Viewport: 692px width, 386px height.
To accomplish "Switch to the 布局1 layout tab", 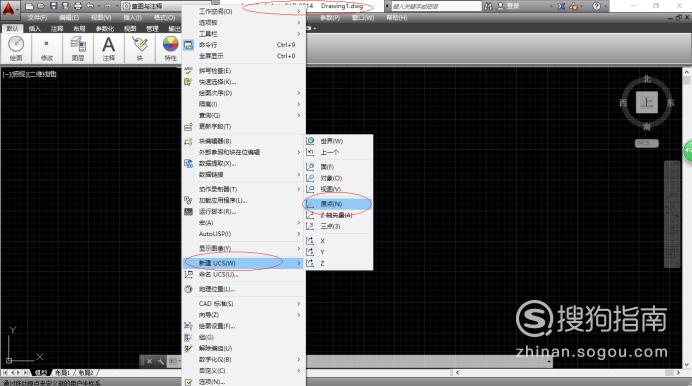I will pyautogui.click(x=62, y=373).
